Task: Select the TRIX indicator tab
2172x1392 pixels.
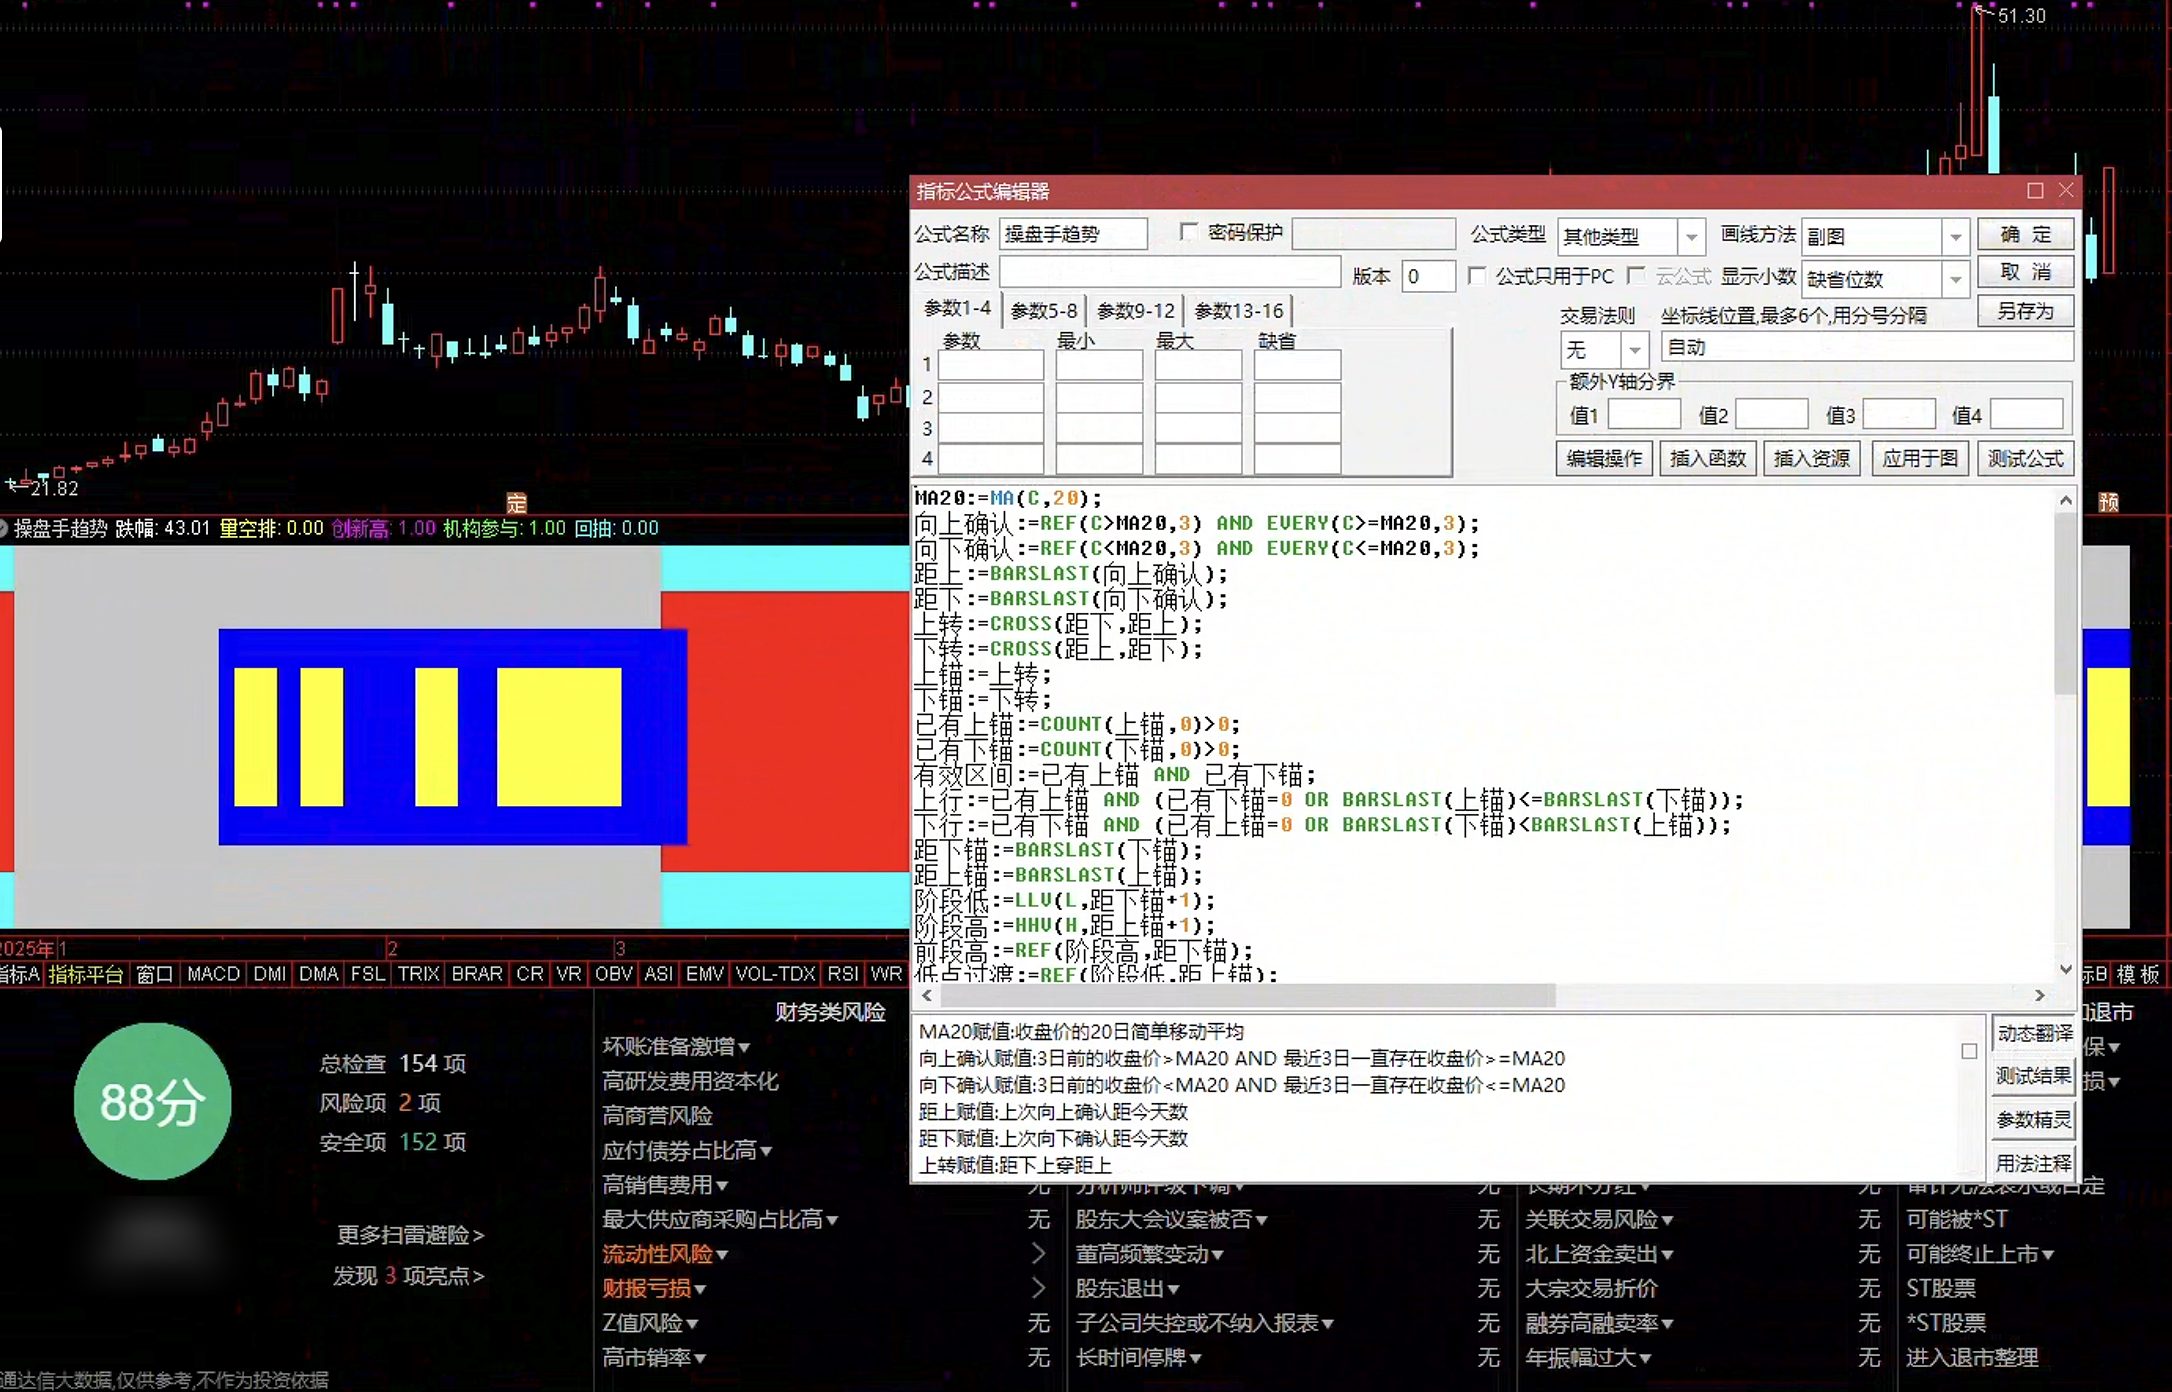Action: pos(418,974)
